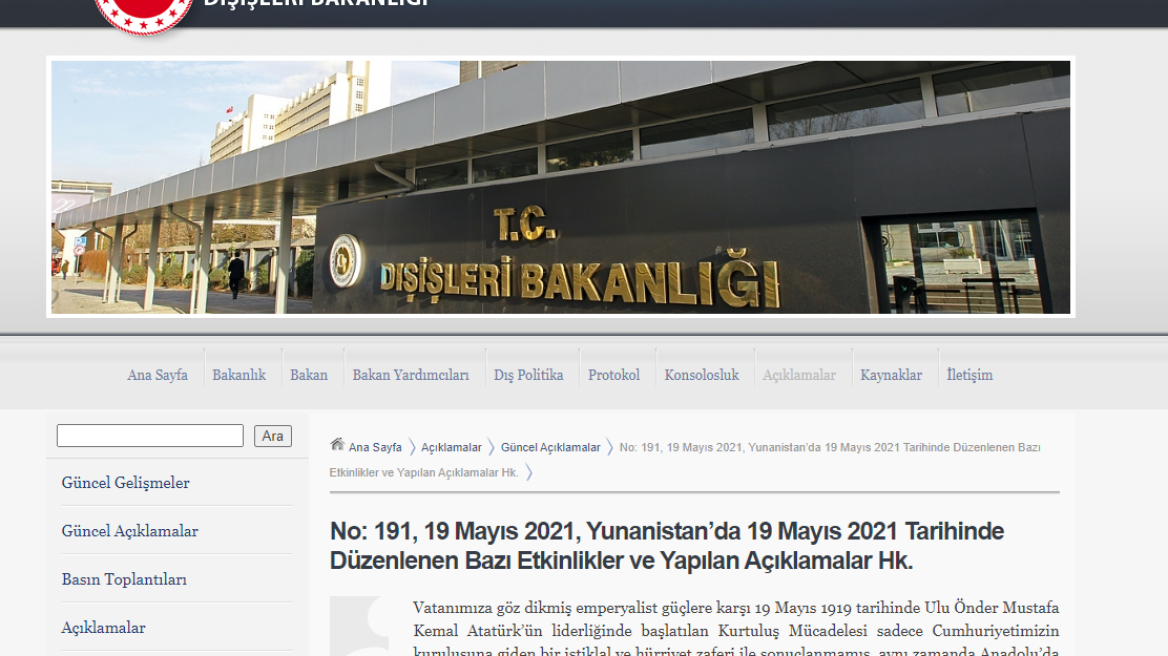
Task: Click the home icon in breadcrumb
Action: coord(337,445)
